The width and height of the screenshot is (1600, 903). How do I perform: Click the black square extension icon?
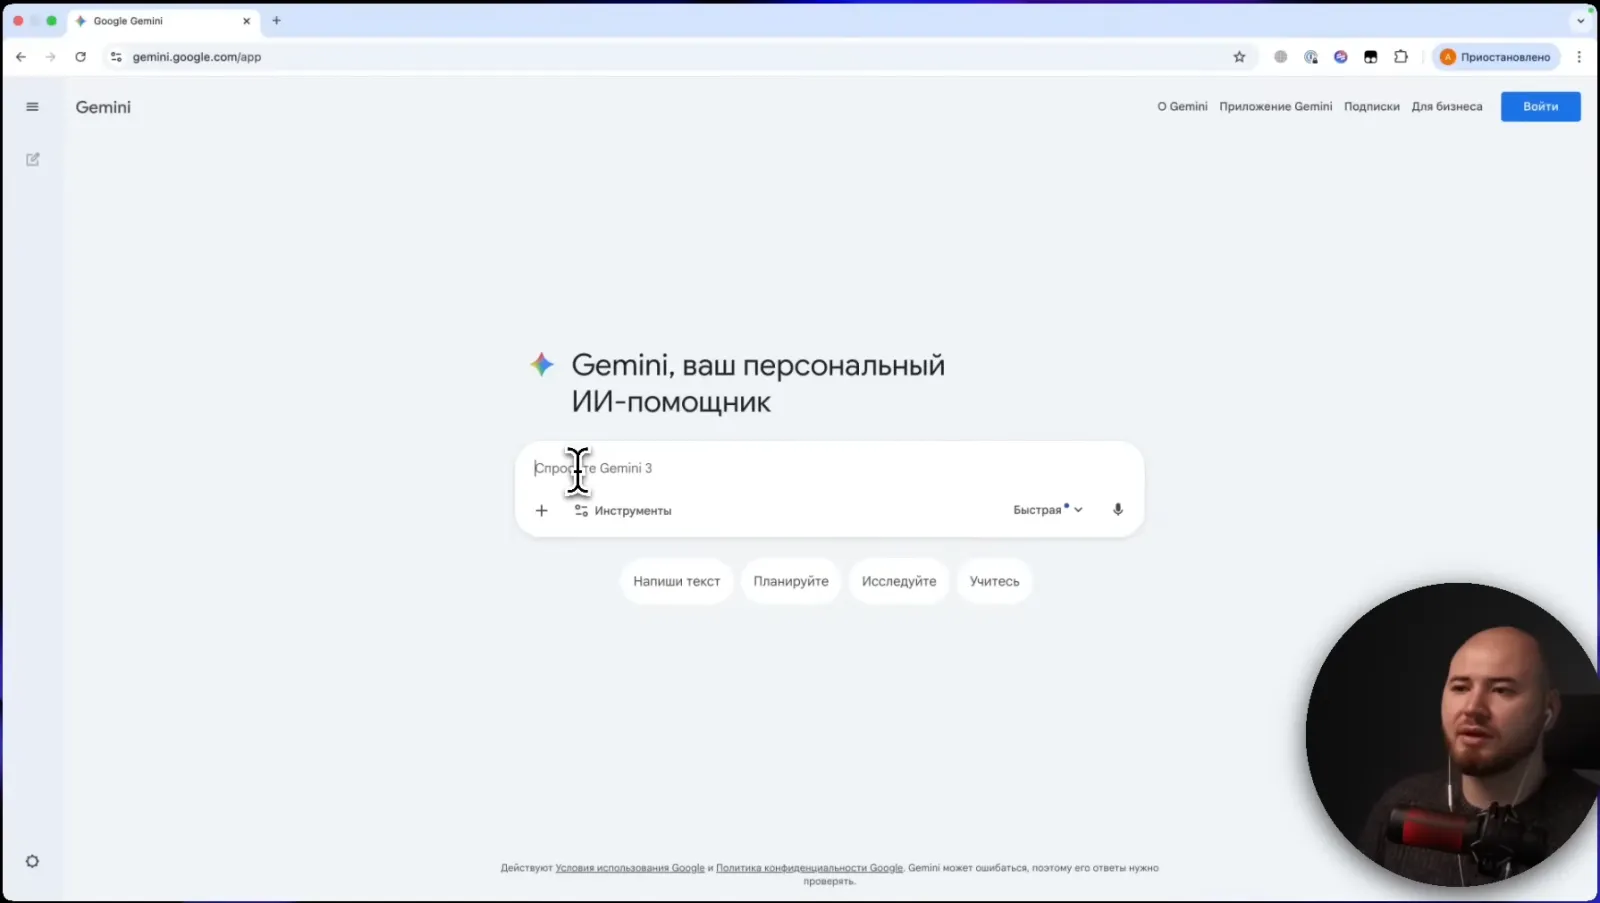(1371, 57)
